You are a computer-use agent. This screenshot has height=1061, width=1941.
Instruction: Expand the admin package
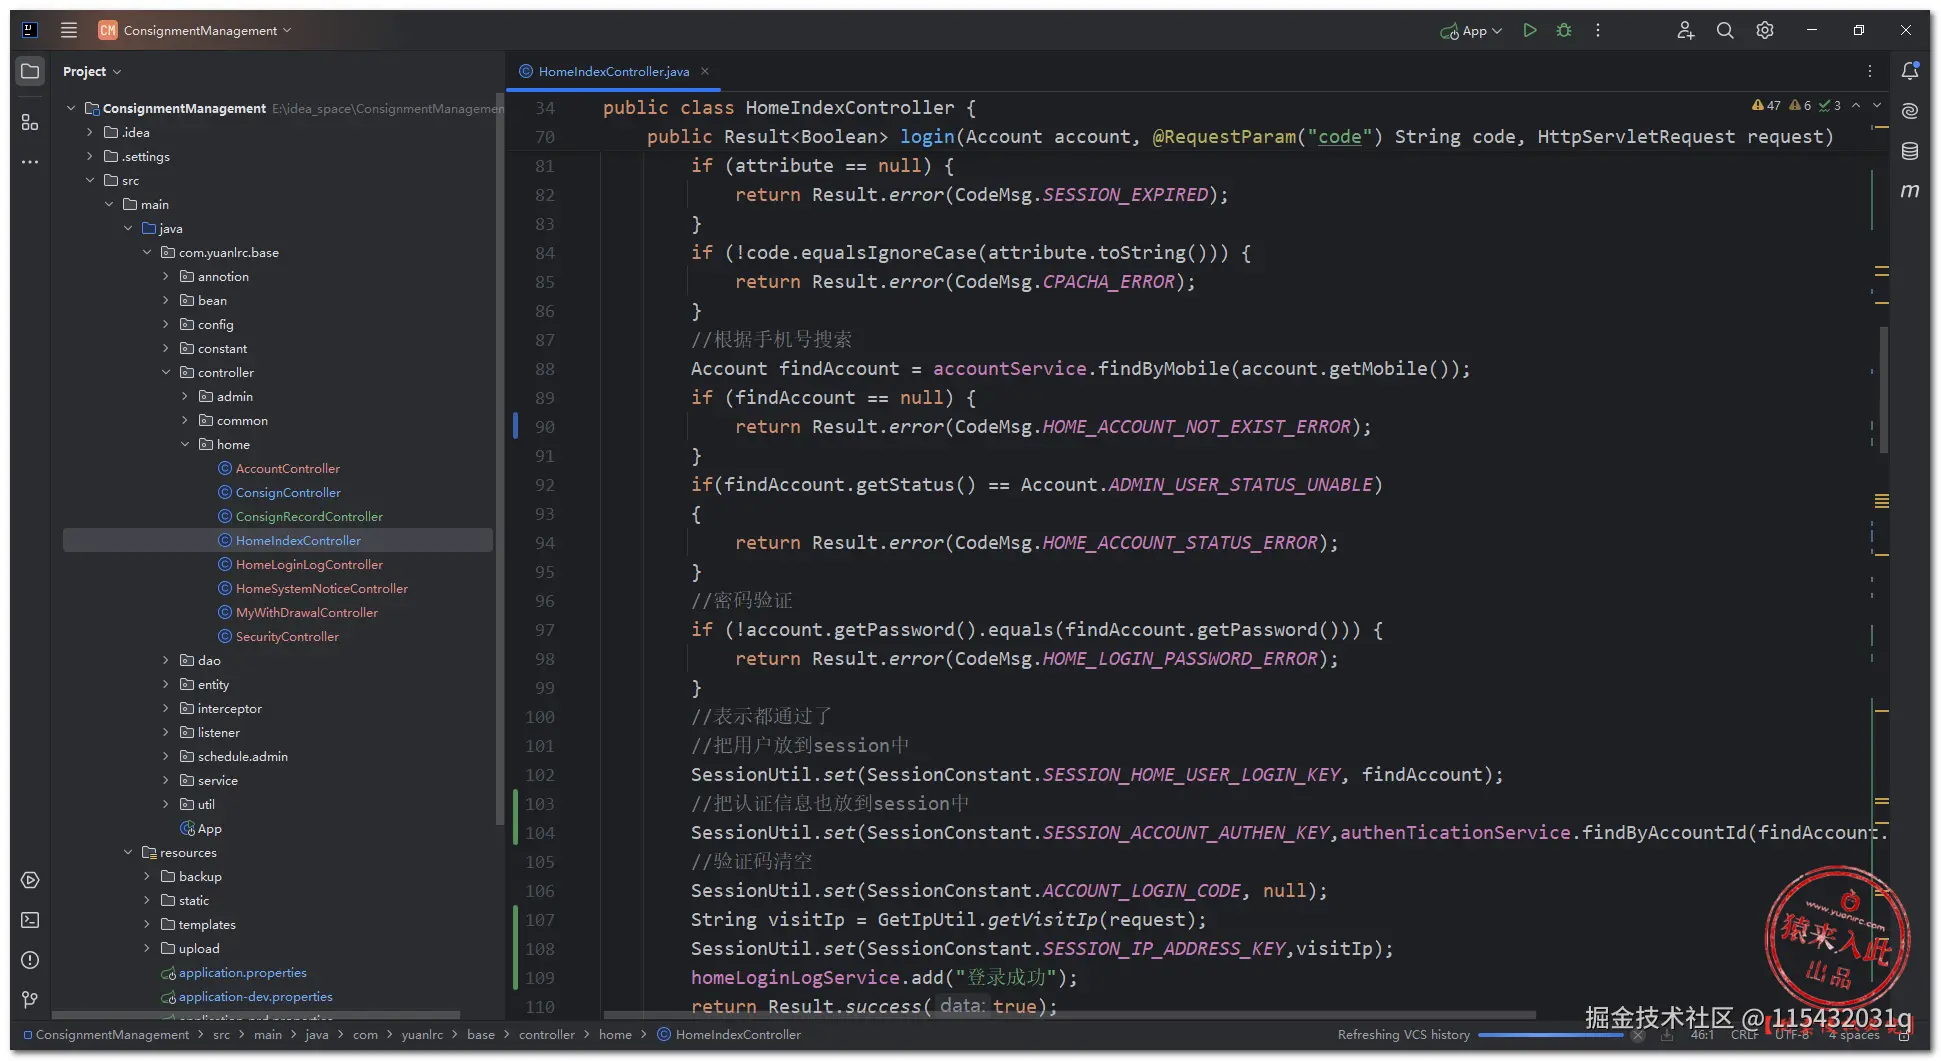pyautogui.click(x=185, y=396)
